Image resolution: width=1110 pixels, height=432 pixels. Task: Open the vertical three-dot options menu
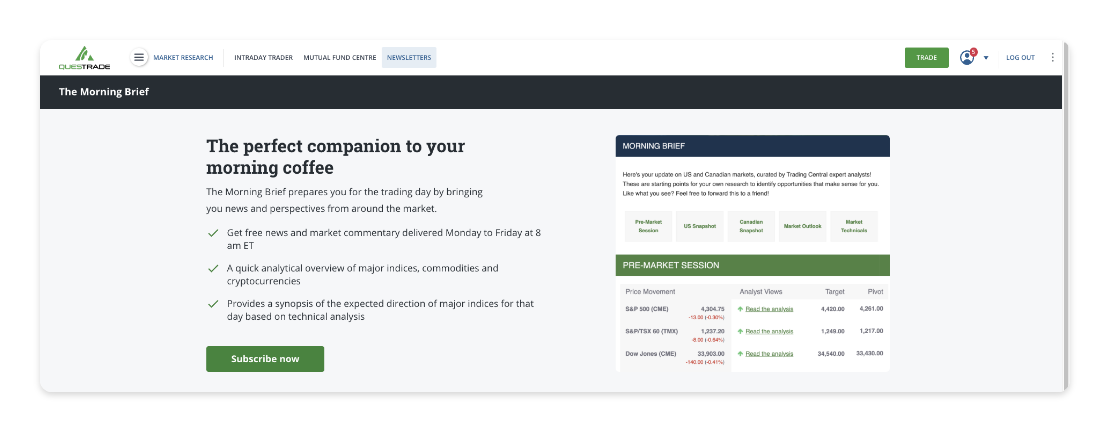pos(1052,58)
